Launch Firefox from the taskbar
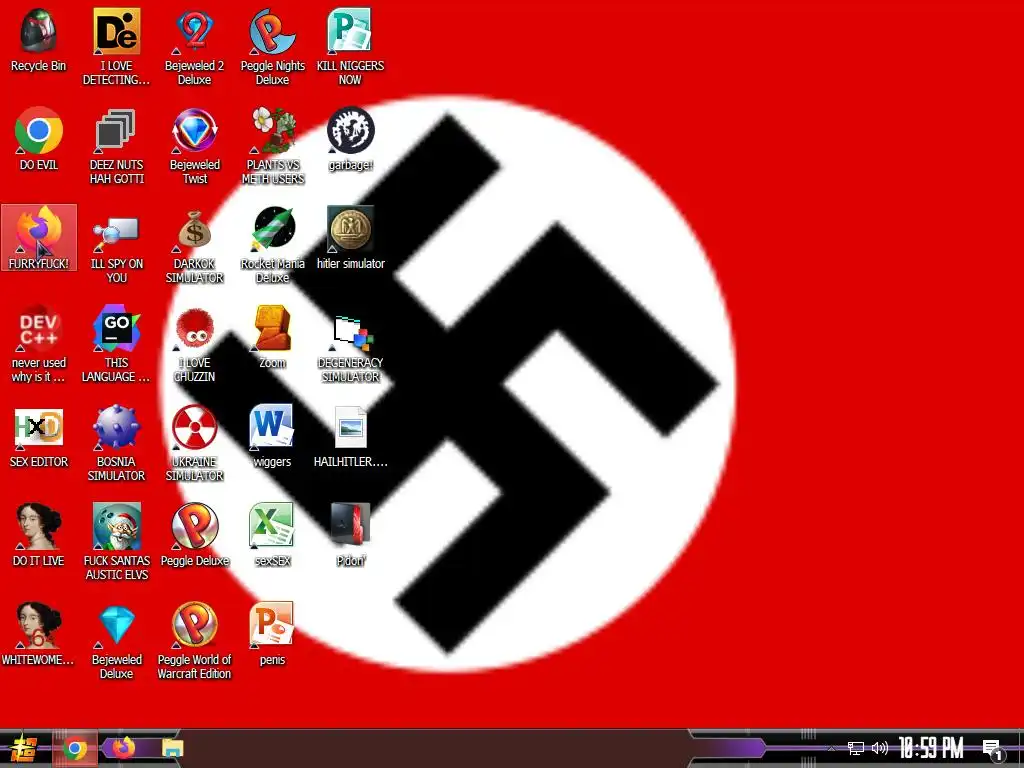 (123, 748)
